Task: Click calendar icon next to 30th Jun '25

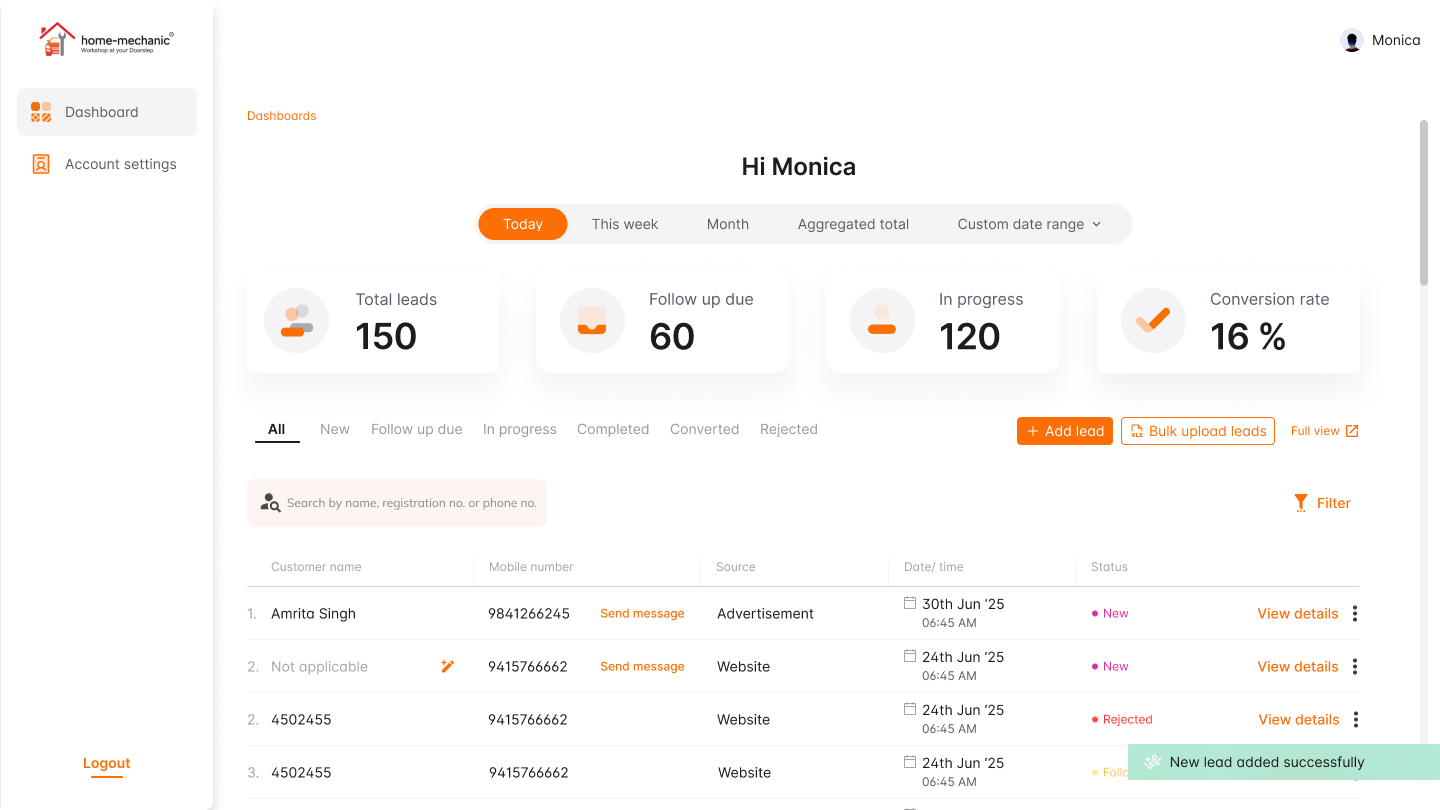Action: pos(910,603)
